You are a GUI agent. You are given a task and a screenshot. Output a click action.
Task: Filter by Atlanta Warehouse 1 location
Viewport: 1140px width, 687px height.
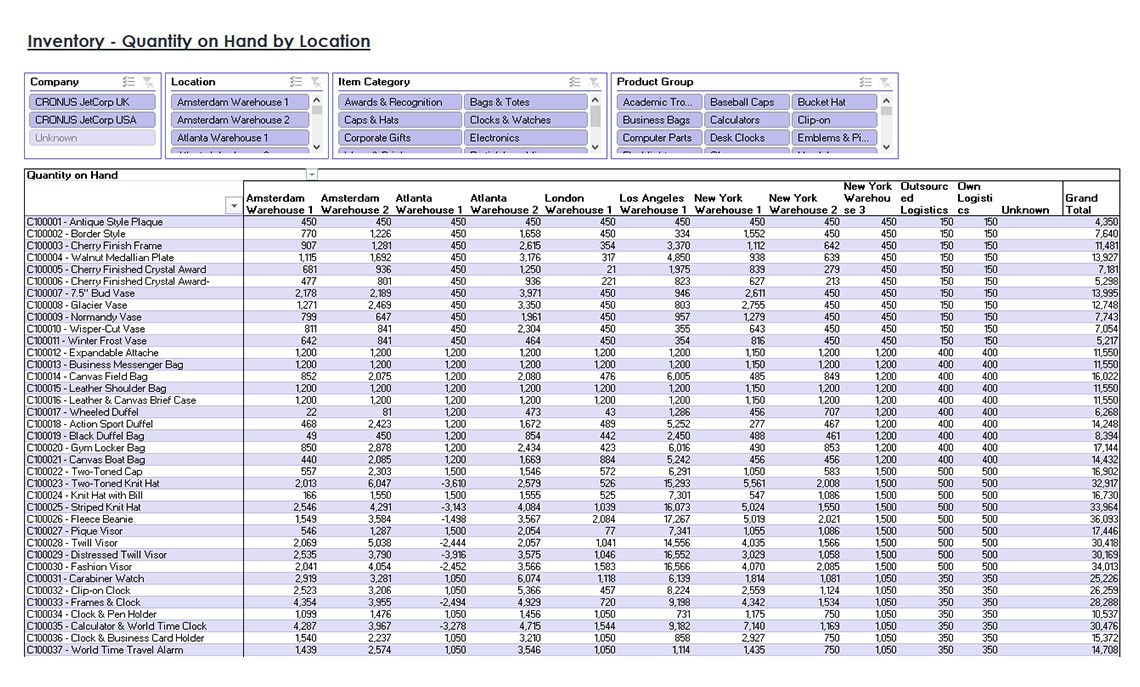pyautogui.click(x=240, y=137)
